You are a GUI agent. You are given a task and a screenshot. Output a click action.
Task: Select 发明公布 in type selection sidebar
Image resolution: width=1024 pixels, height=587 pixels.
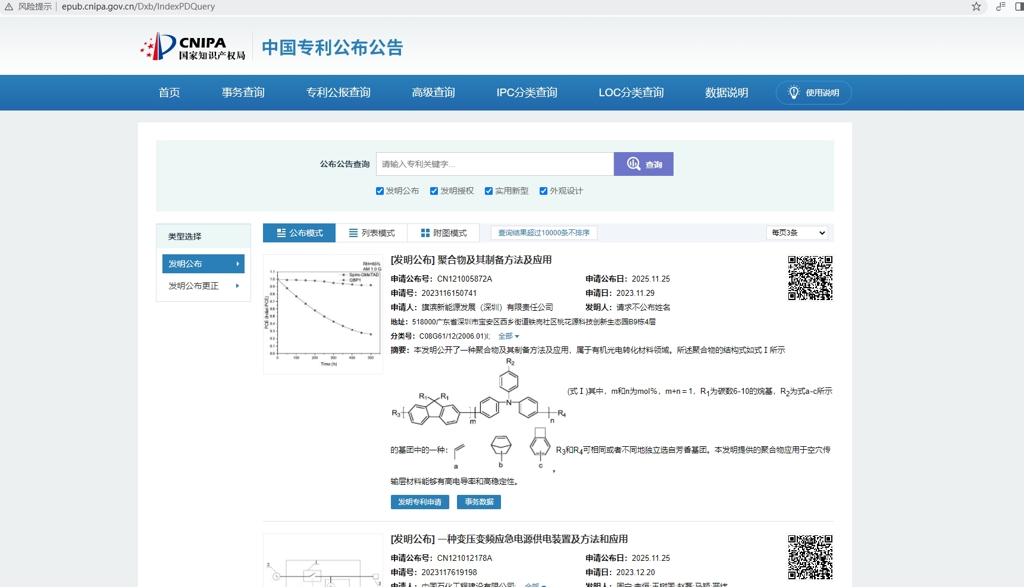tap(203, 264)
